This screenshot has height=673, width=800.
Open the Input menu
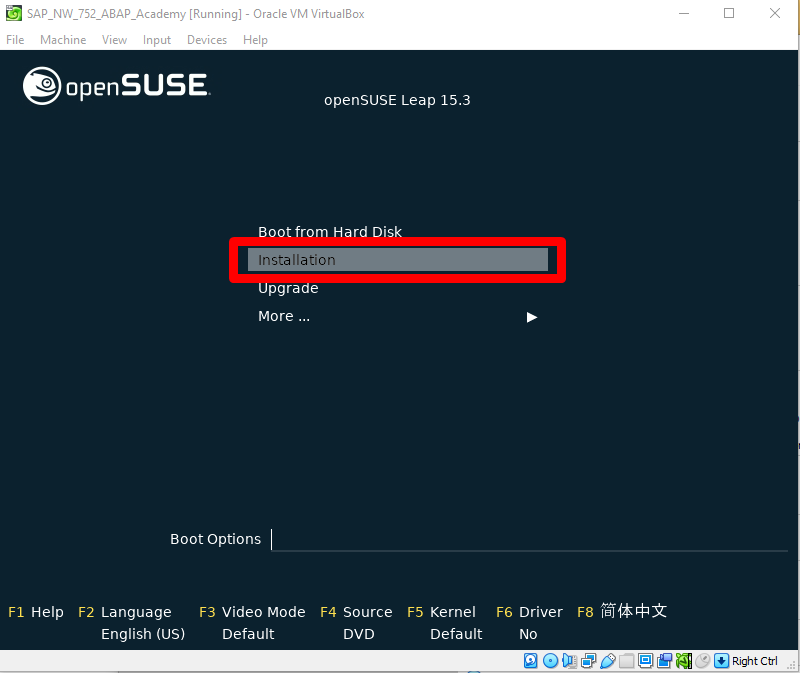157,40
